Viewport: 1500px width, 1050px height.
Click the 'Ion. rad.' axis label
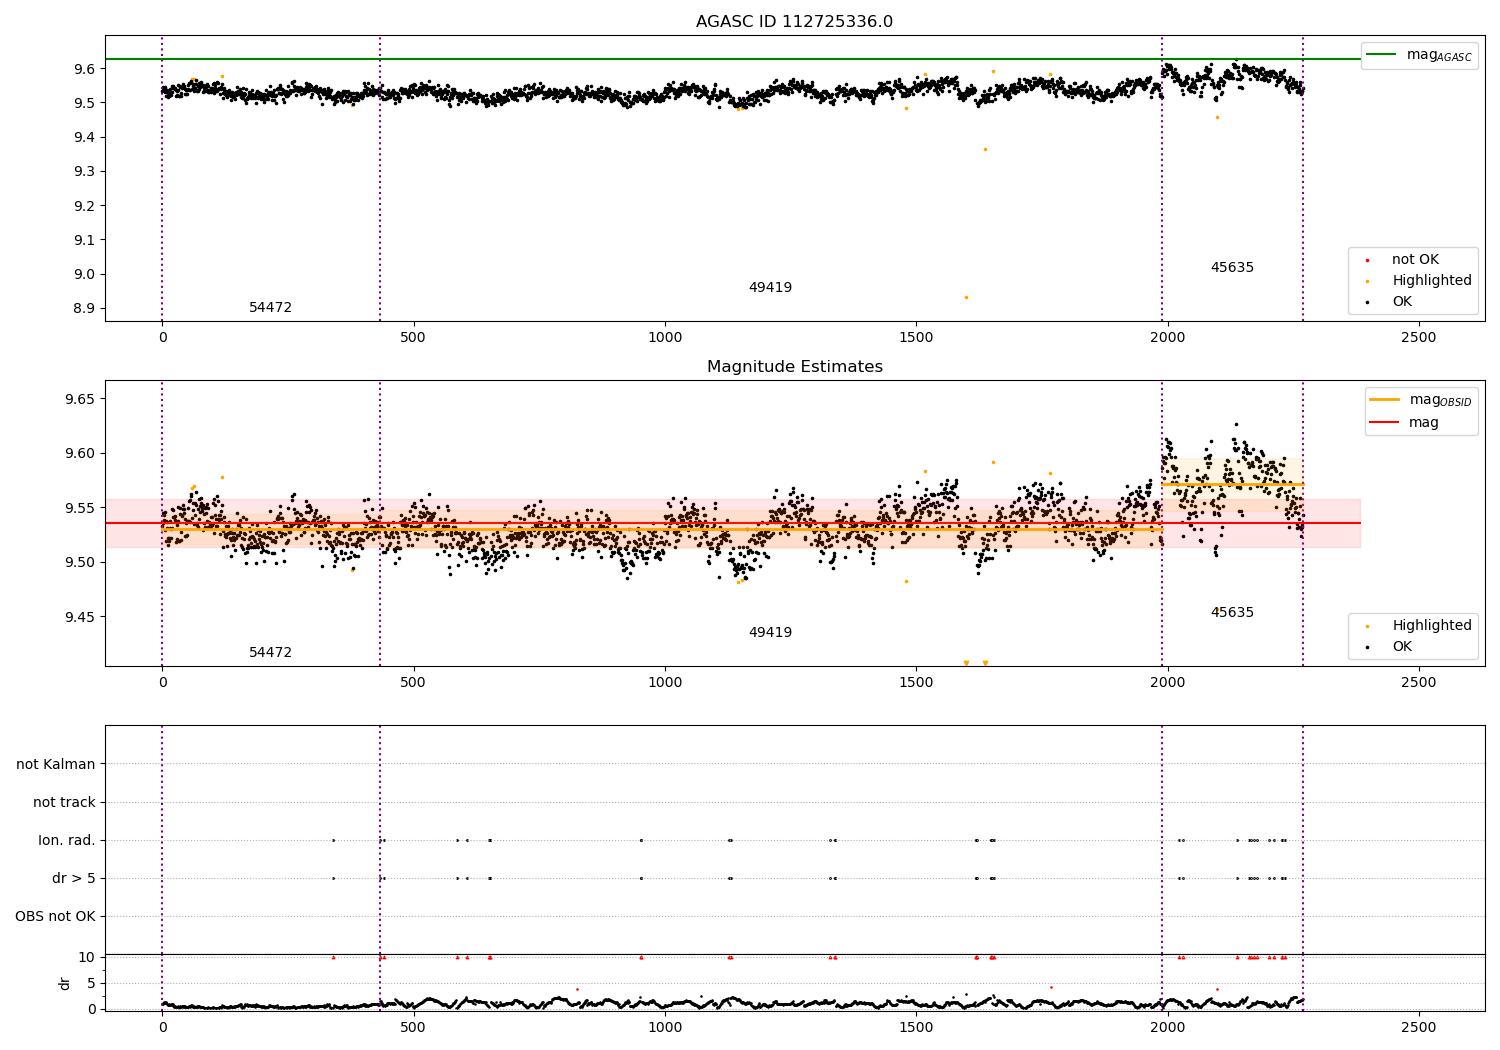click(x=67, y=840)
